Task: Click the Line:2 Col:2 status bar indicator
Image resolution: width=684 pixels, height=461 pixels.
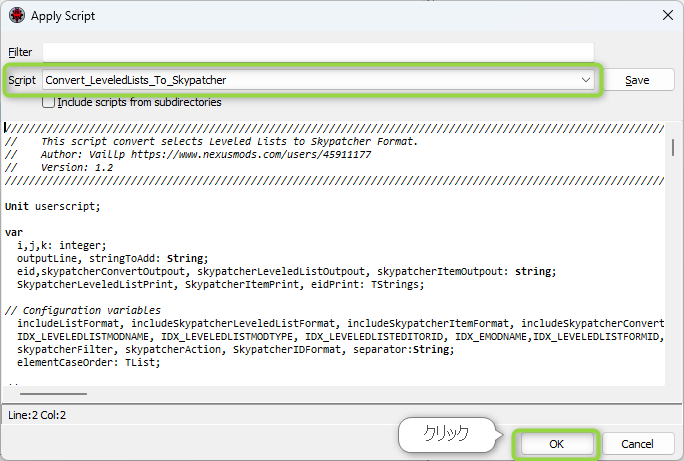Action: click(36, 413)
